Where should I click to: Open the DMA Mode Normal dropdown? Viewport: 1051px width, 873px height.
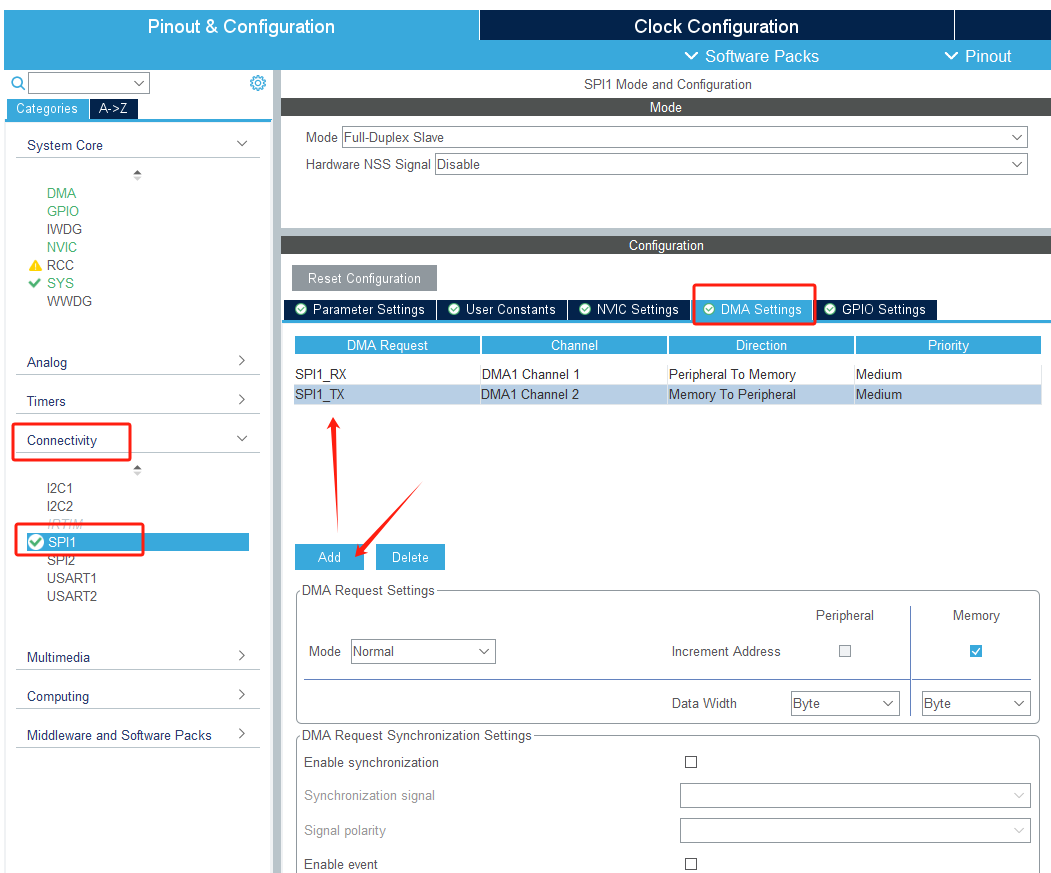(423, 651)
